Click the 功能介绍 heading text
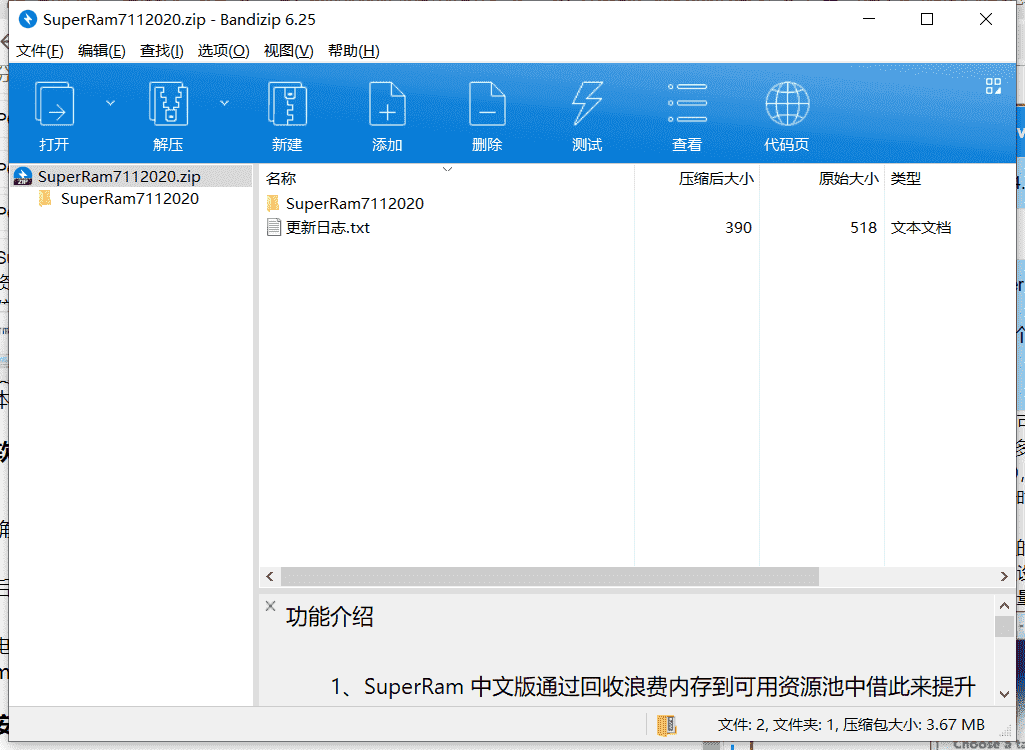This screenshot has width=1025, height=750. (329, 617)
